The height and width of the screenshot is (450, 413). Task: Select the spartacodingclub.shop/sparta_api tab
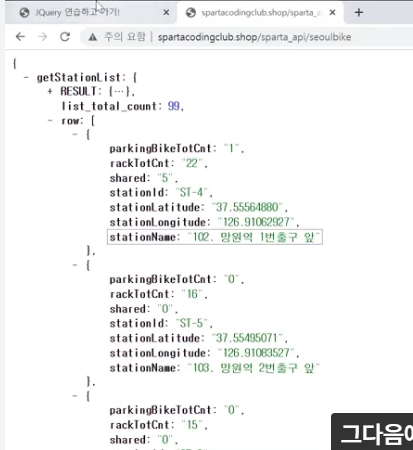[x=260, y=13]
